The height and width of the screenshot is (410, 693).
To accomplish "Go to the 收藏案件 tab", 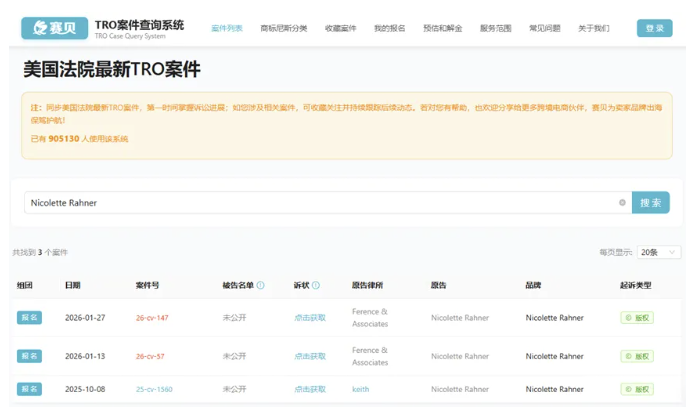I will tap(340, 29).
